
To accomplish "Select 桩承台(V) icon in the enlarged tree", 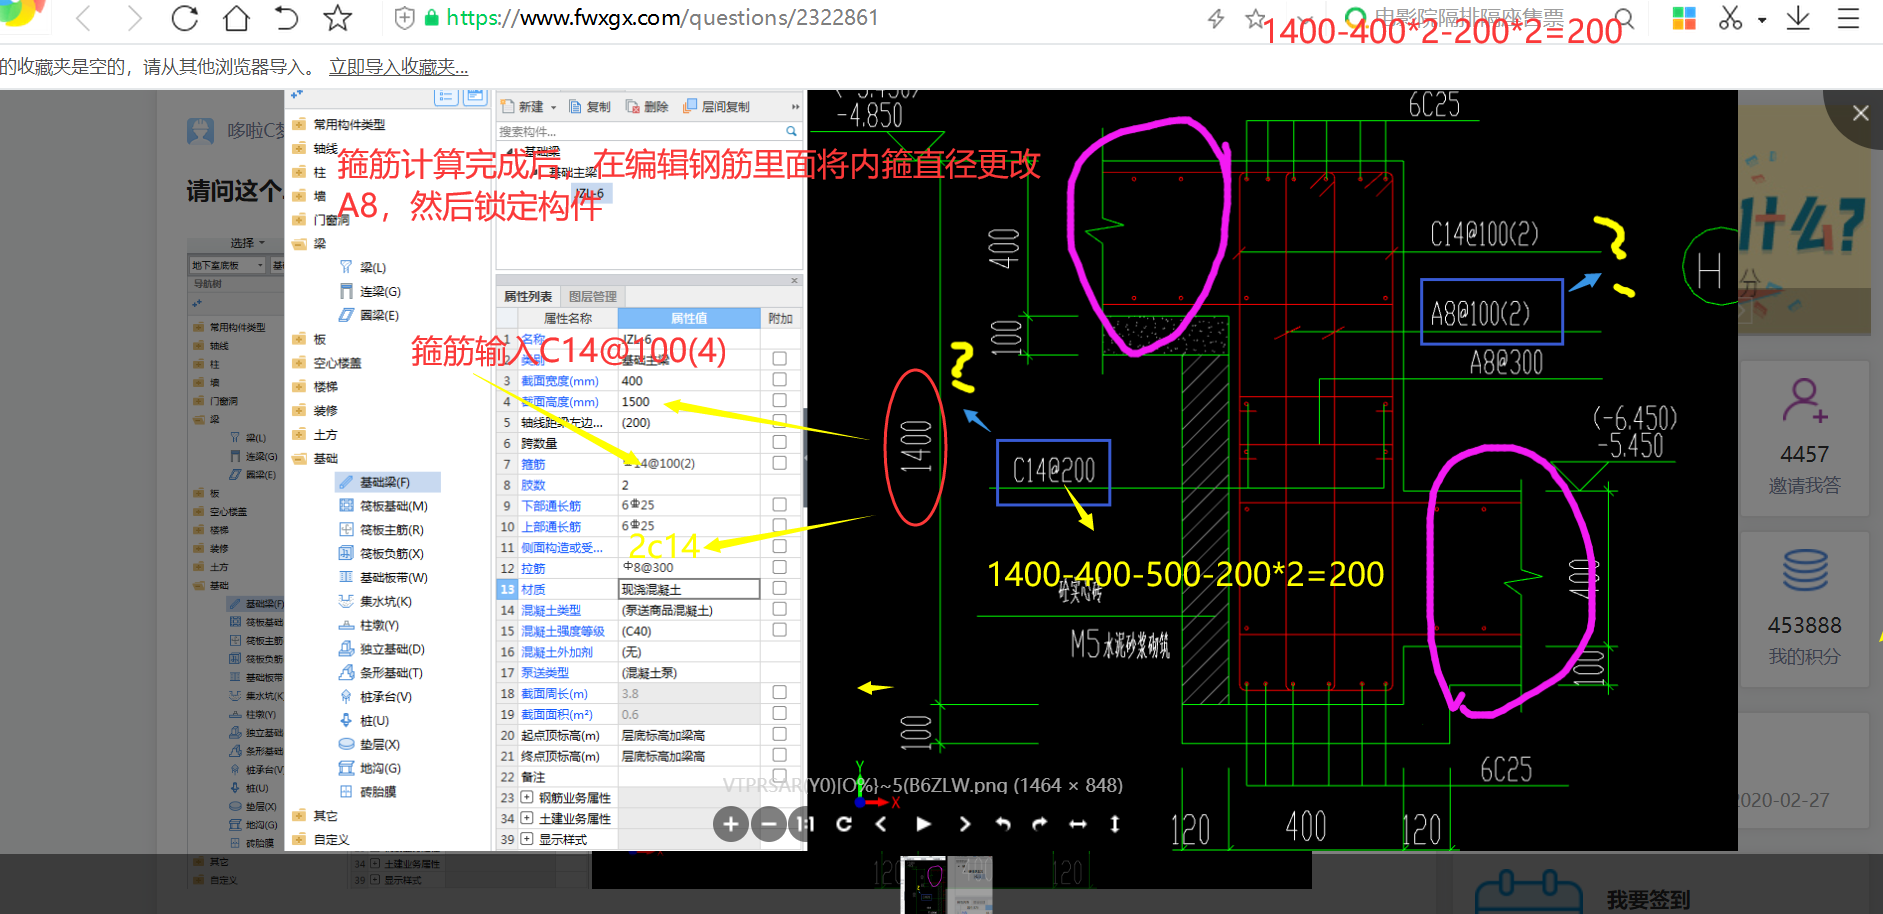I will [x=346, y=697].
